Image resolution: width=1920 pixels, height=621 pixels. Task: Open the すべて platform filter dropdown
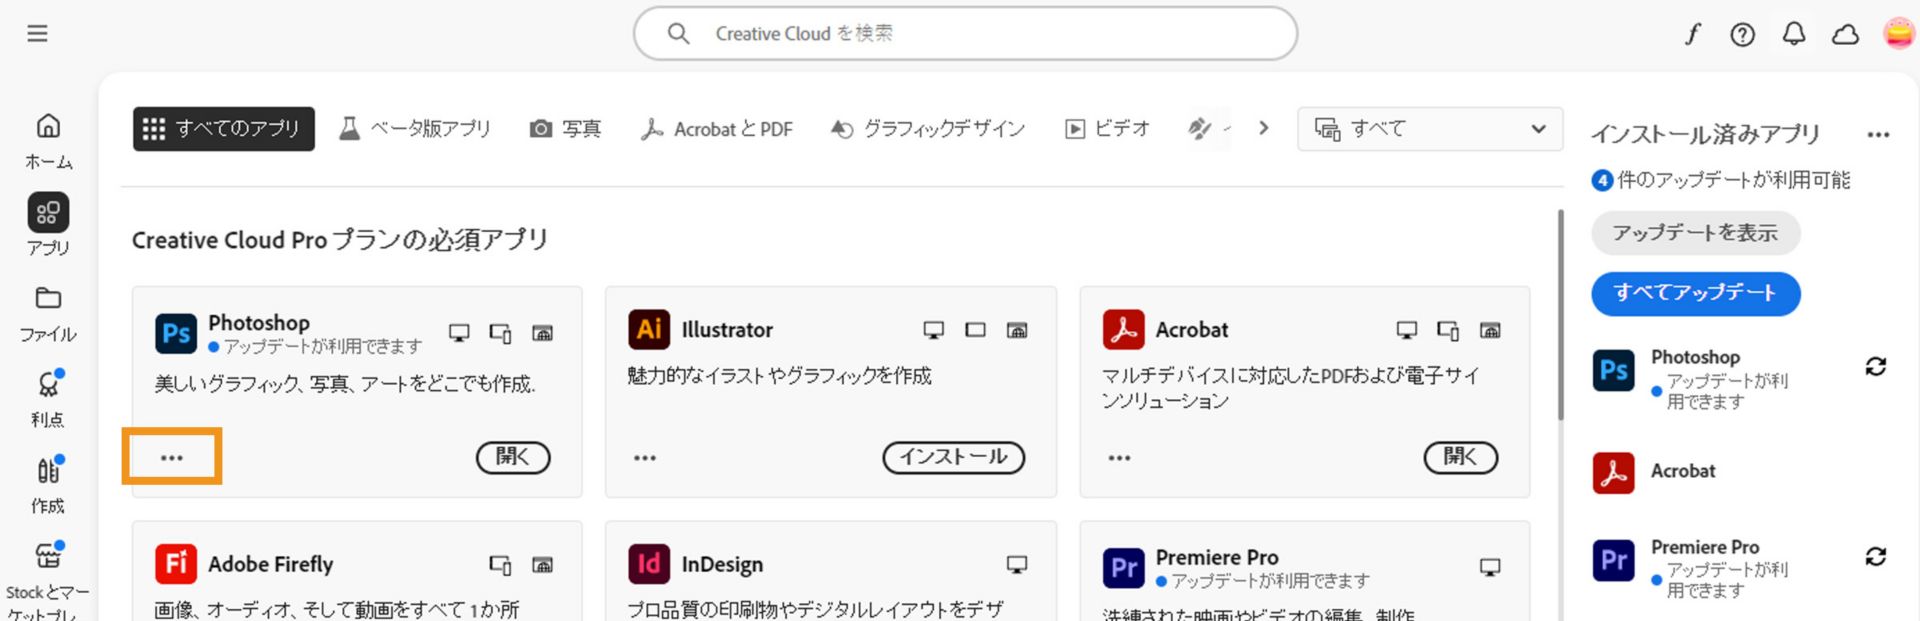pyautogui.click(x=1430, y=129)
